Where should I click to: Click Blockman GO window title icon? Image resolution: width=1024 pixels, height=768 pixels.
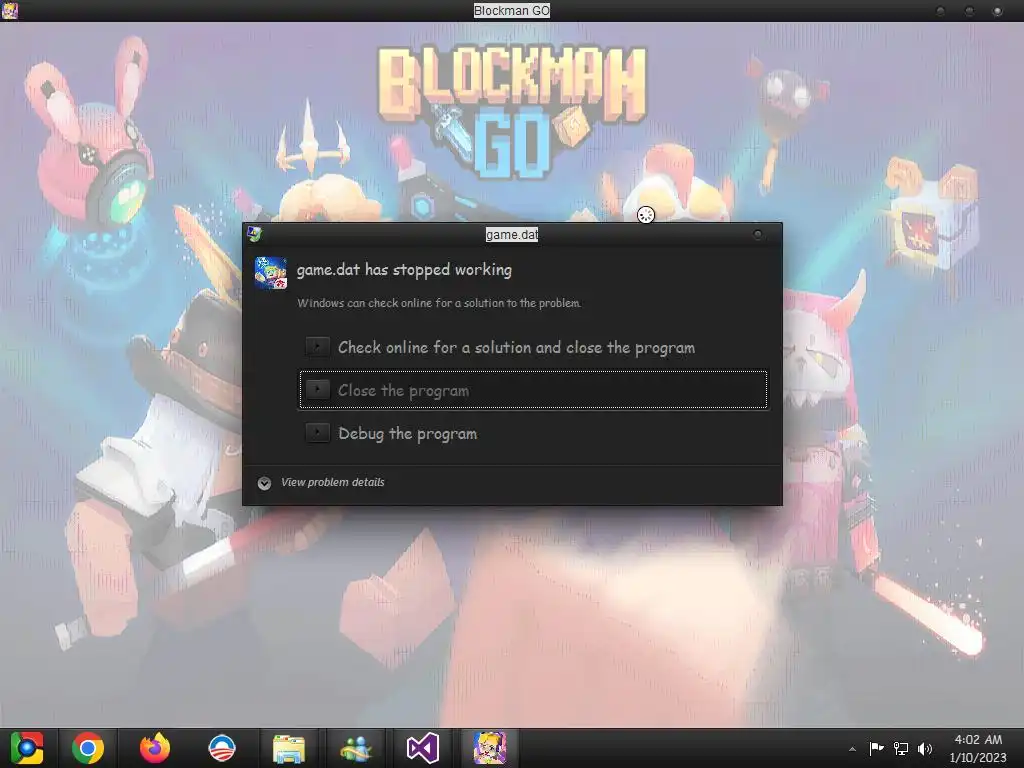pos(10,10)
